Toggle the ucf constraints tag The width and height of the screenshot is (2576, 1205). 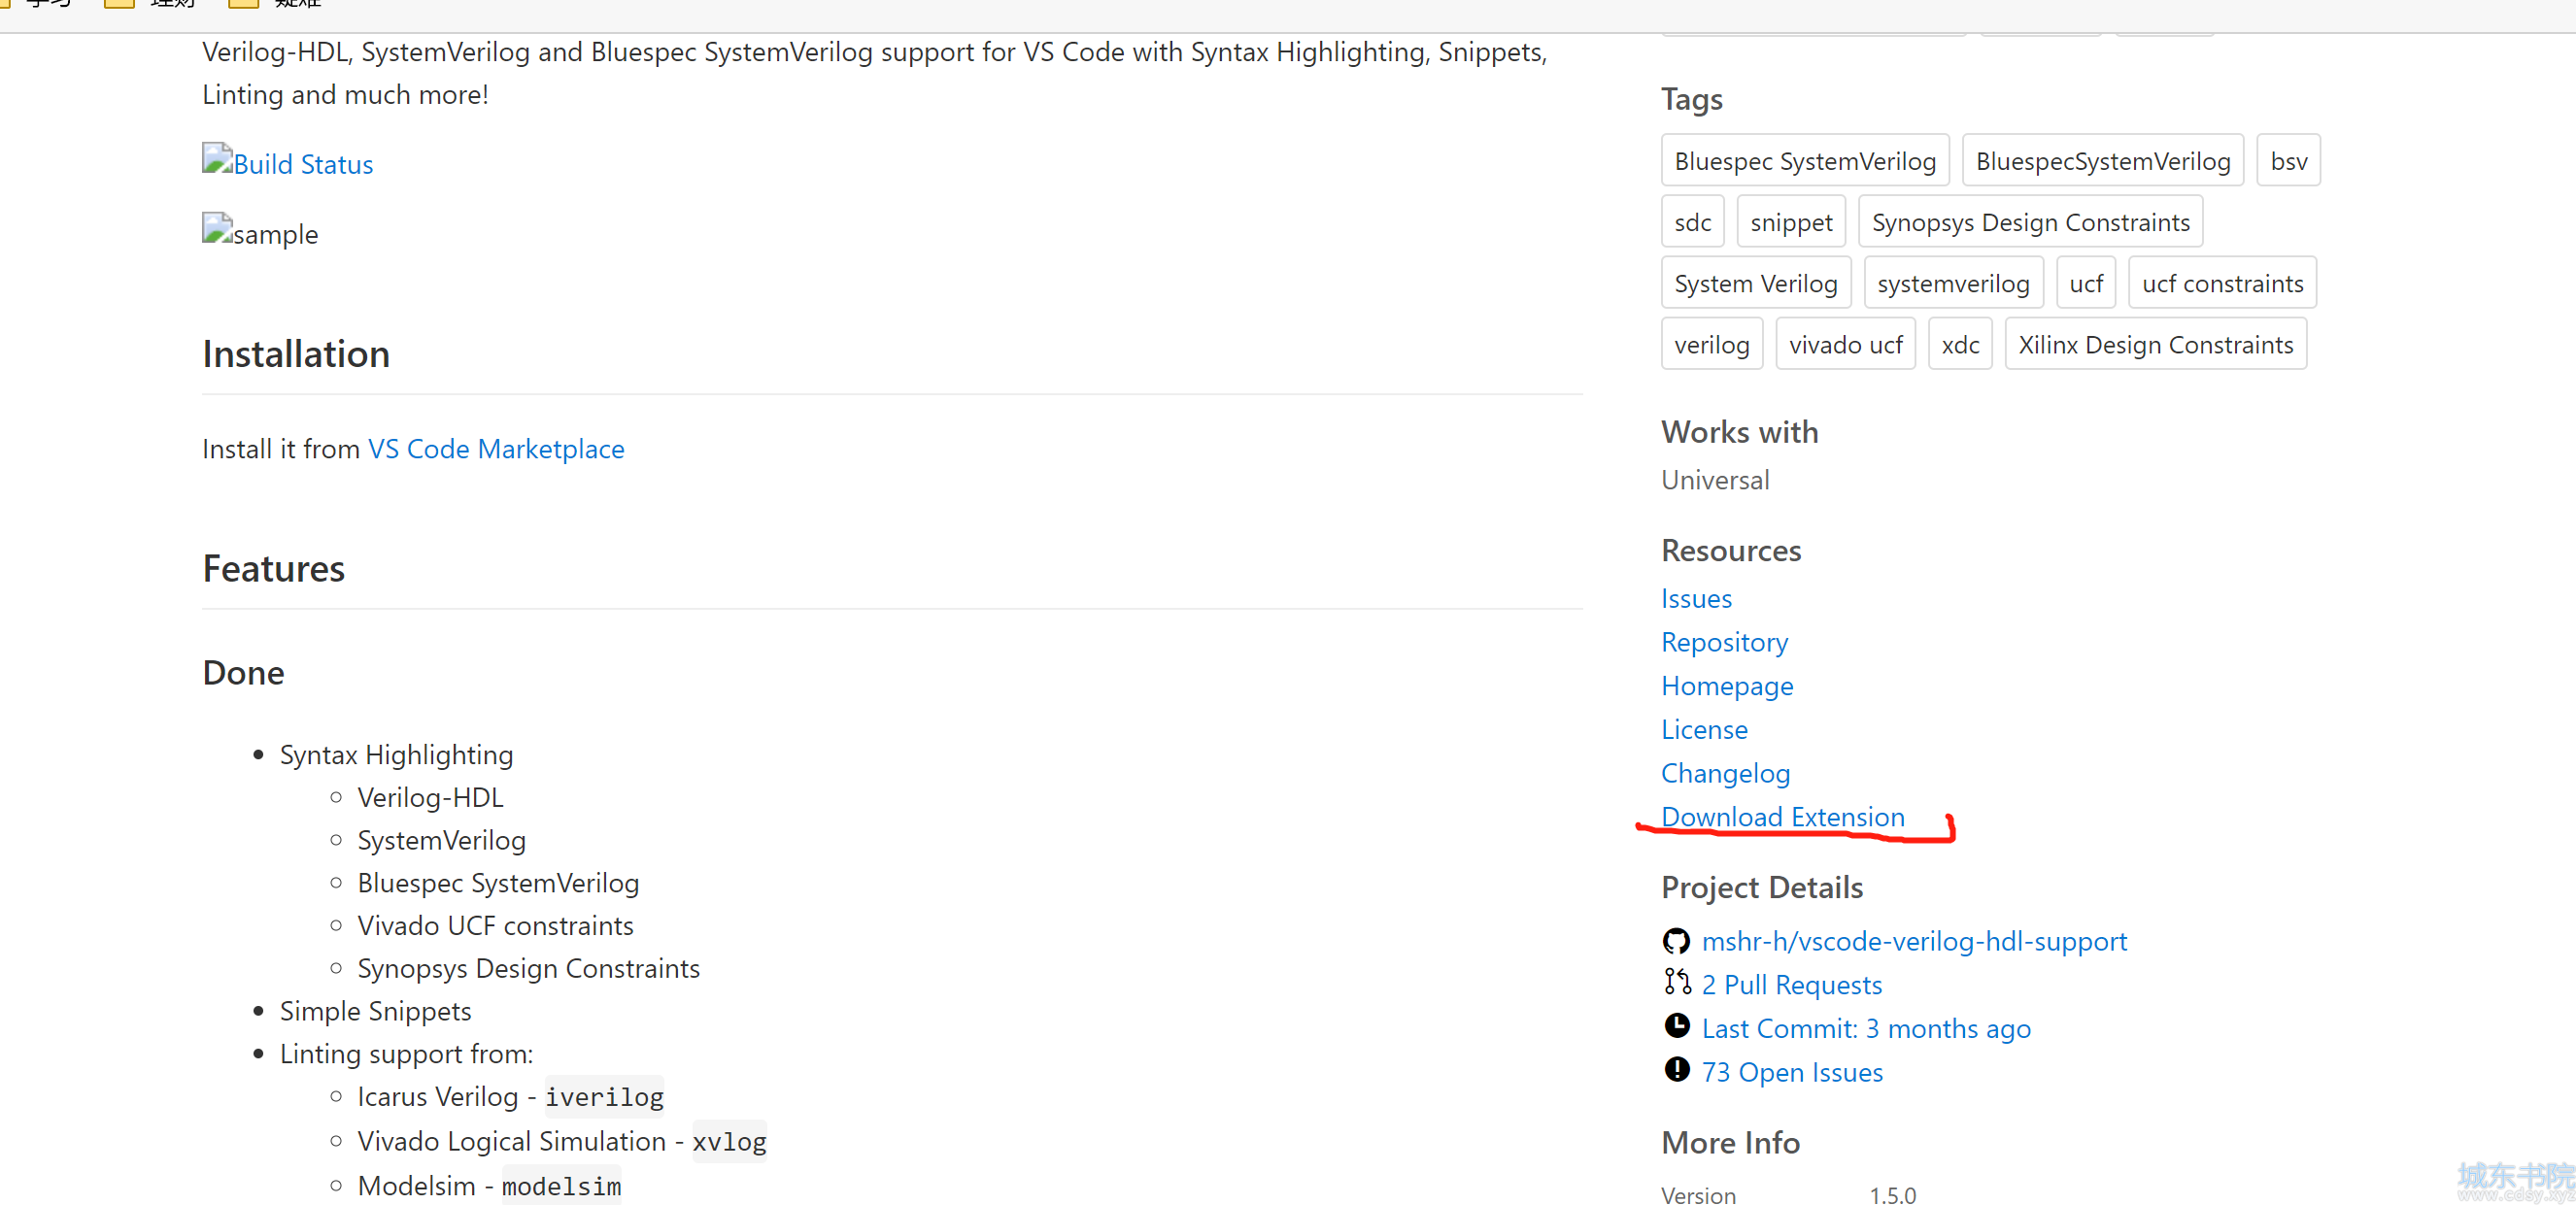(2220, 283)
